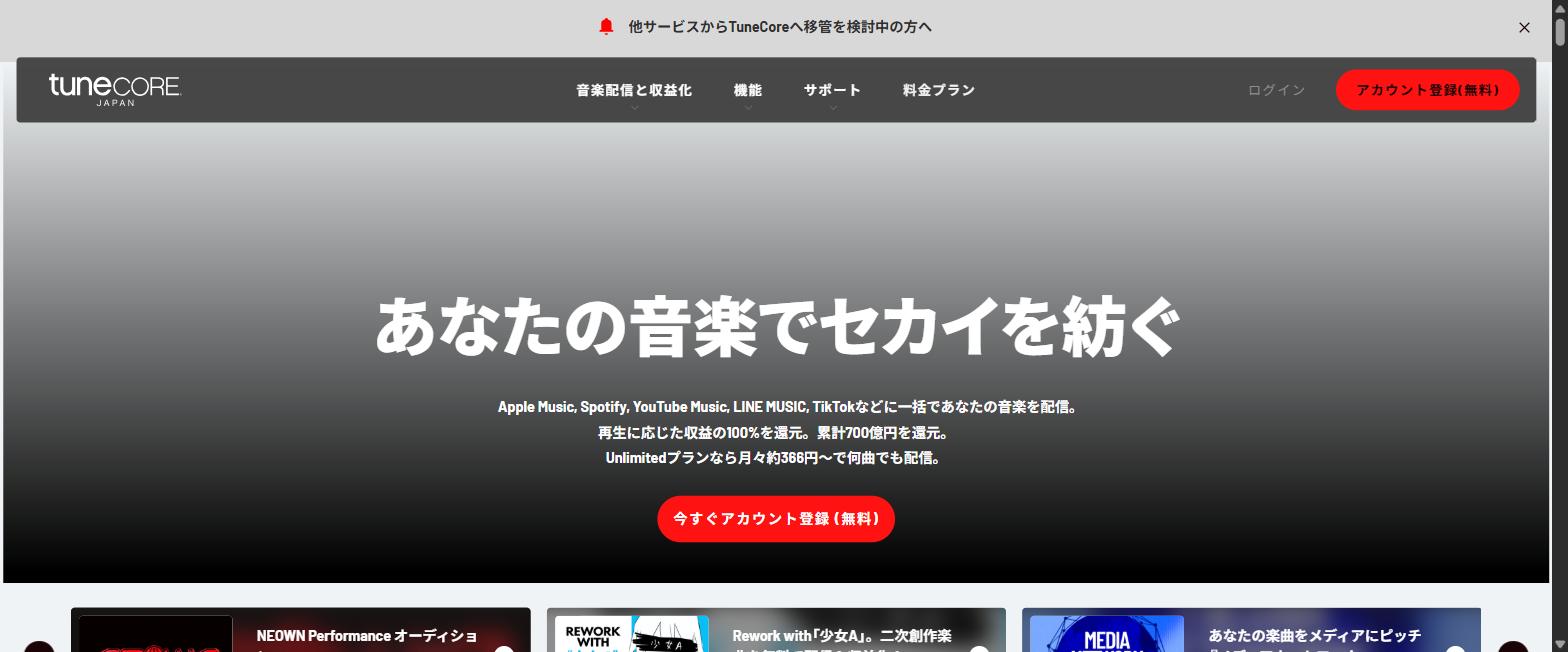Click the page vertical scrollbar thumb
The image size is (1568, 652).
point(1559,32)
